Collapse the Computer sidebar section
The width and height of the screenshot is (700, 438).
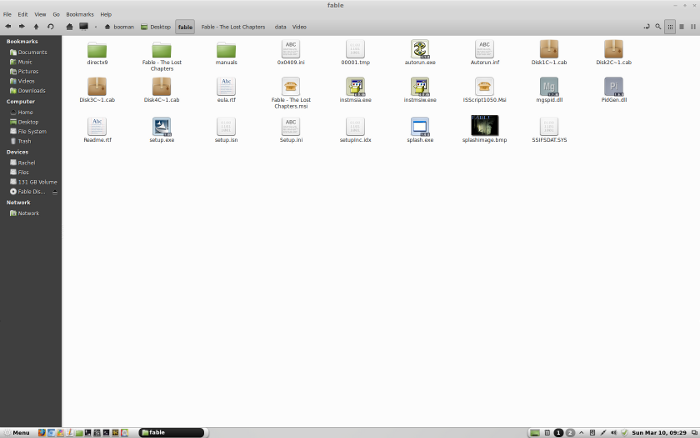click(21, 101)
